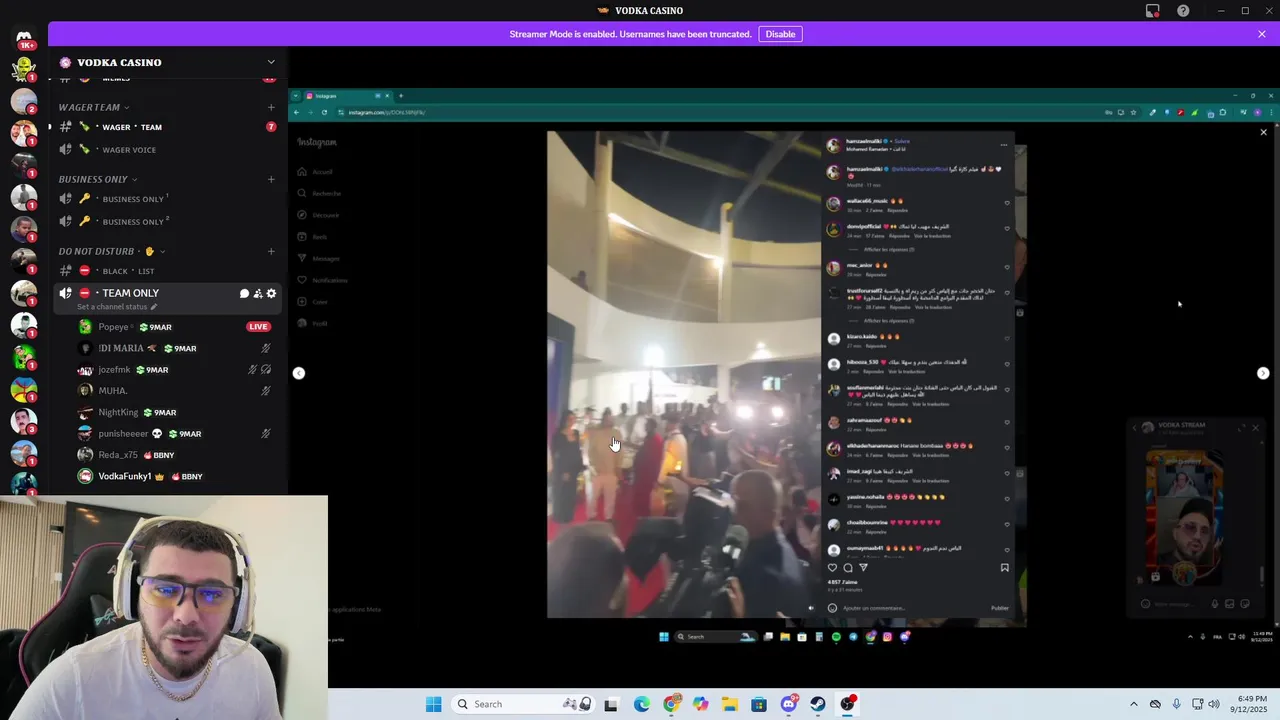Click the invite people icon on TEAM ONLY

[x=258, y=293]
